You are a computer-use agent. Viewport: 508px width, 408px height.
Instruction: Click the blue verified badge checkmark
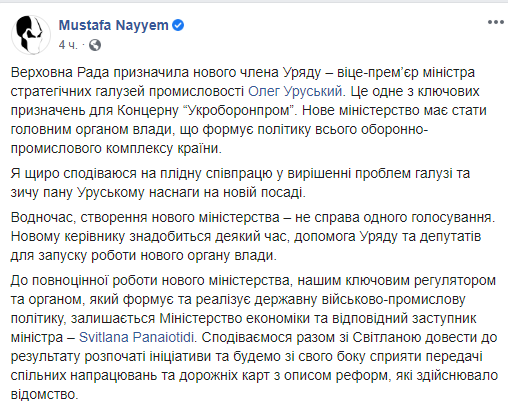click(178, 25)
